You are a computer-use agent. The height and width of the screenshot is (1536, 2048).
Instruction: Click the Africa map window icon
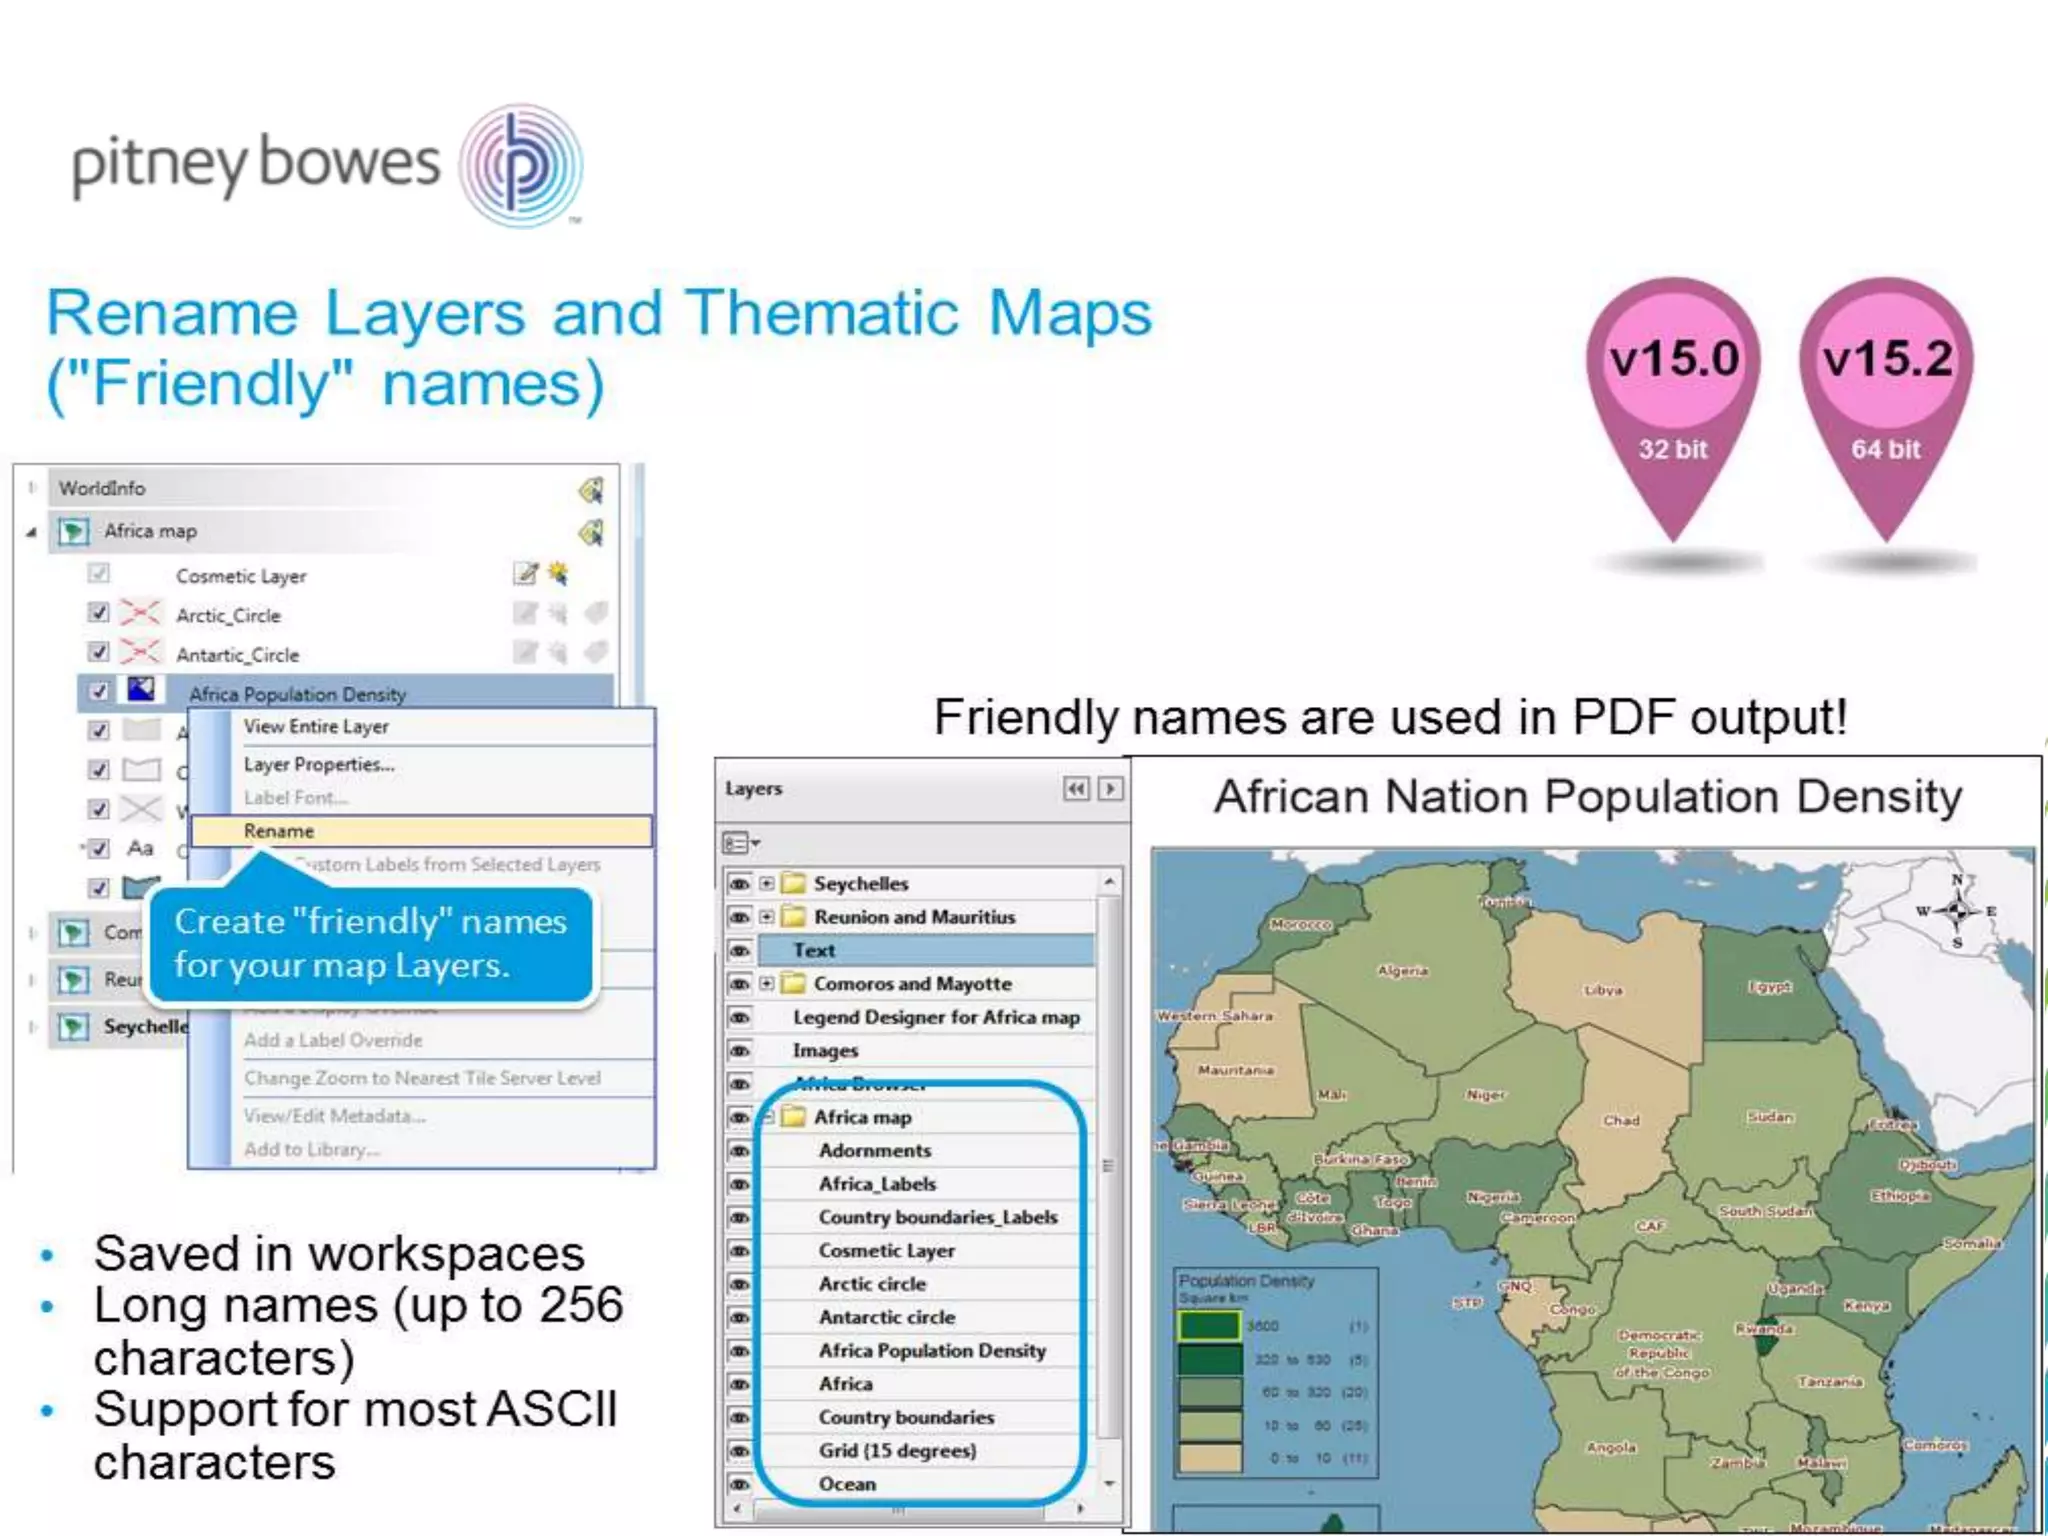point(73,531)
